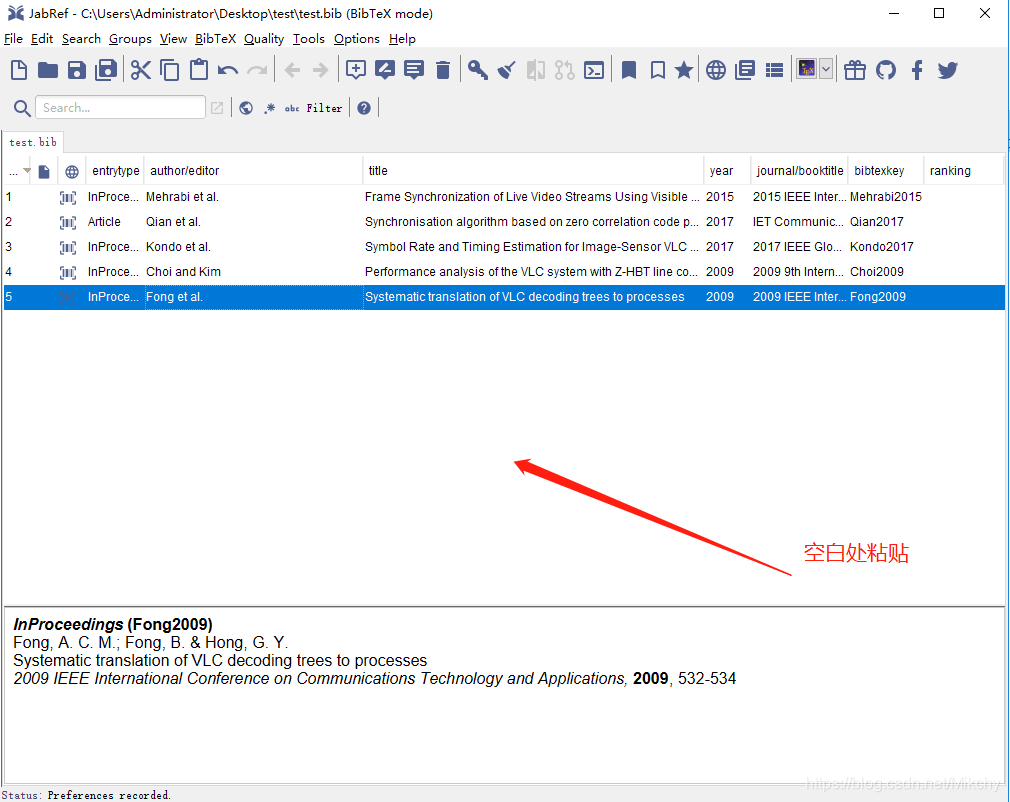Click the list view toolbar icon

pos(774,70)
